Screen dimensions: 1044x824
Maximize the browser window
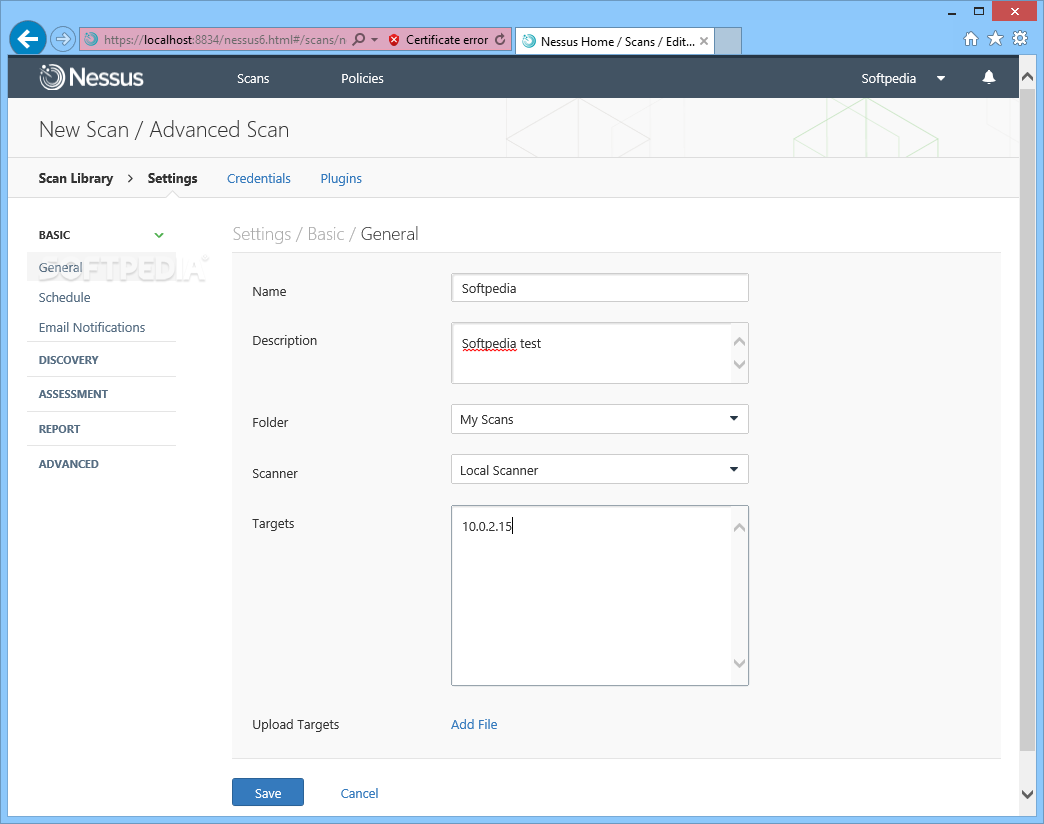pyautogui.click(x=979, y=11)
